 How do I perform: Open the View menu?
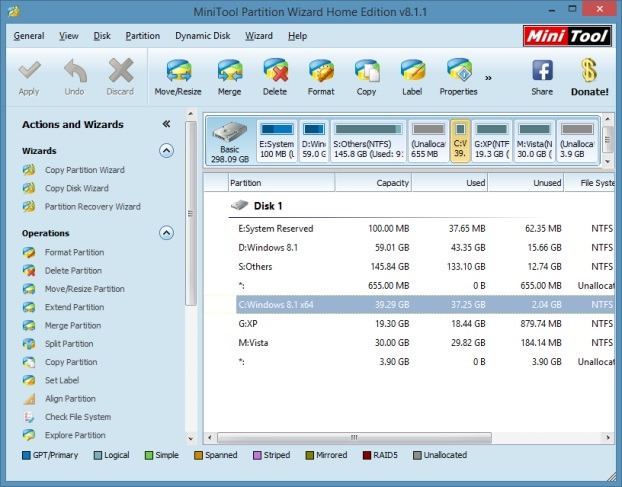tap(69, 36)
